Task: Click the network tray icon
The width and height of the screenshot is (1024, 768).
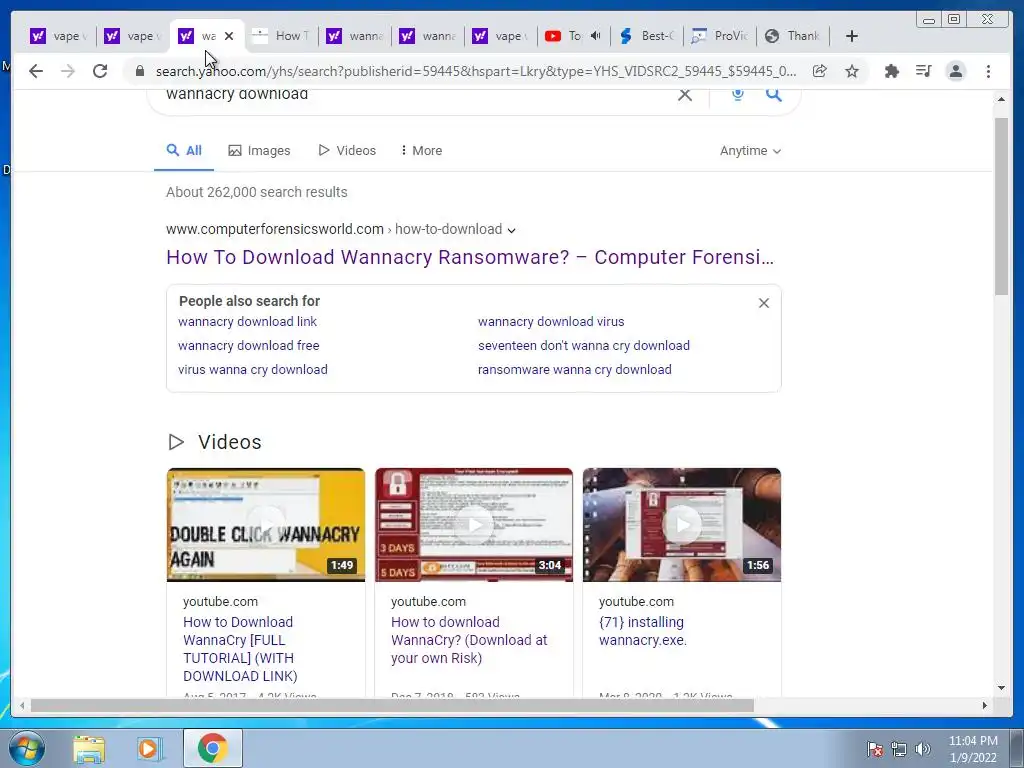Action: coord(899,749)
